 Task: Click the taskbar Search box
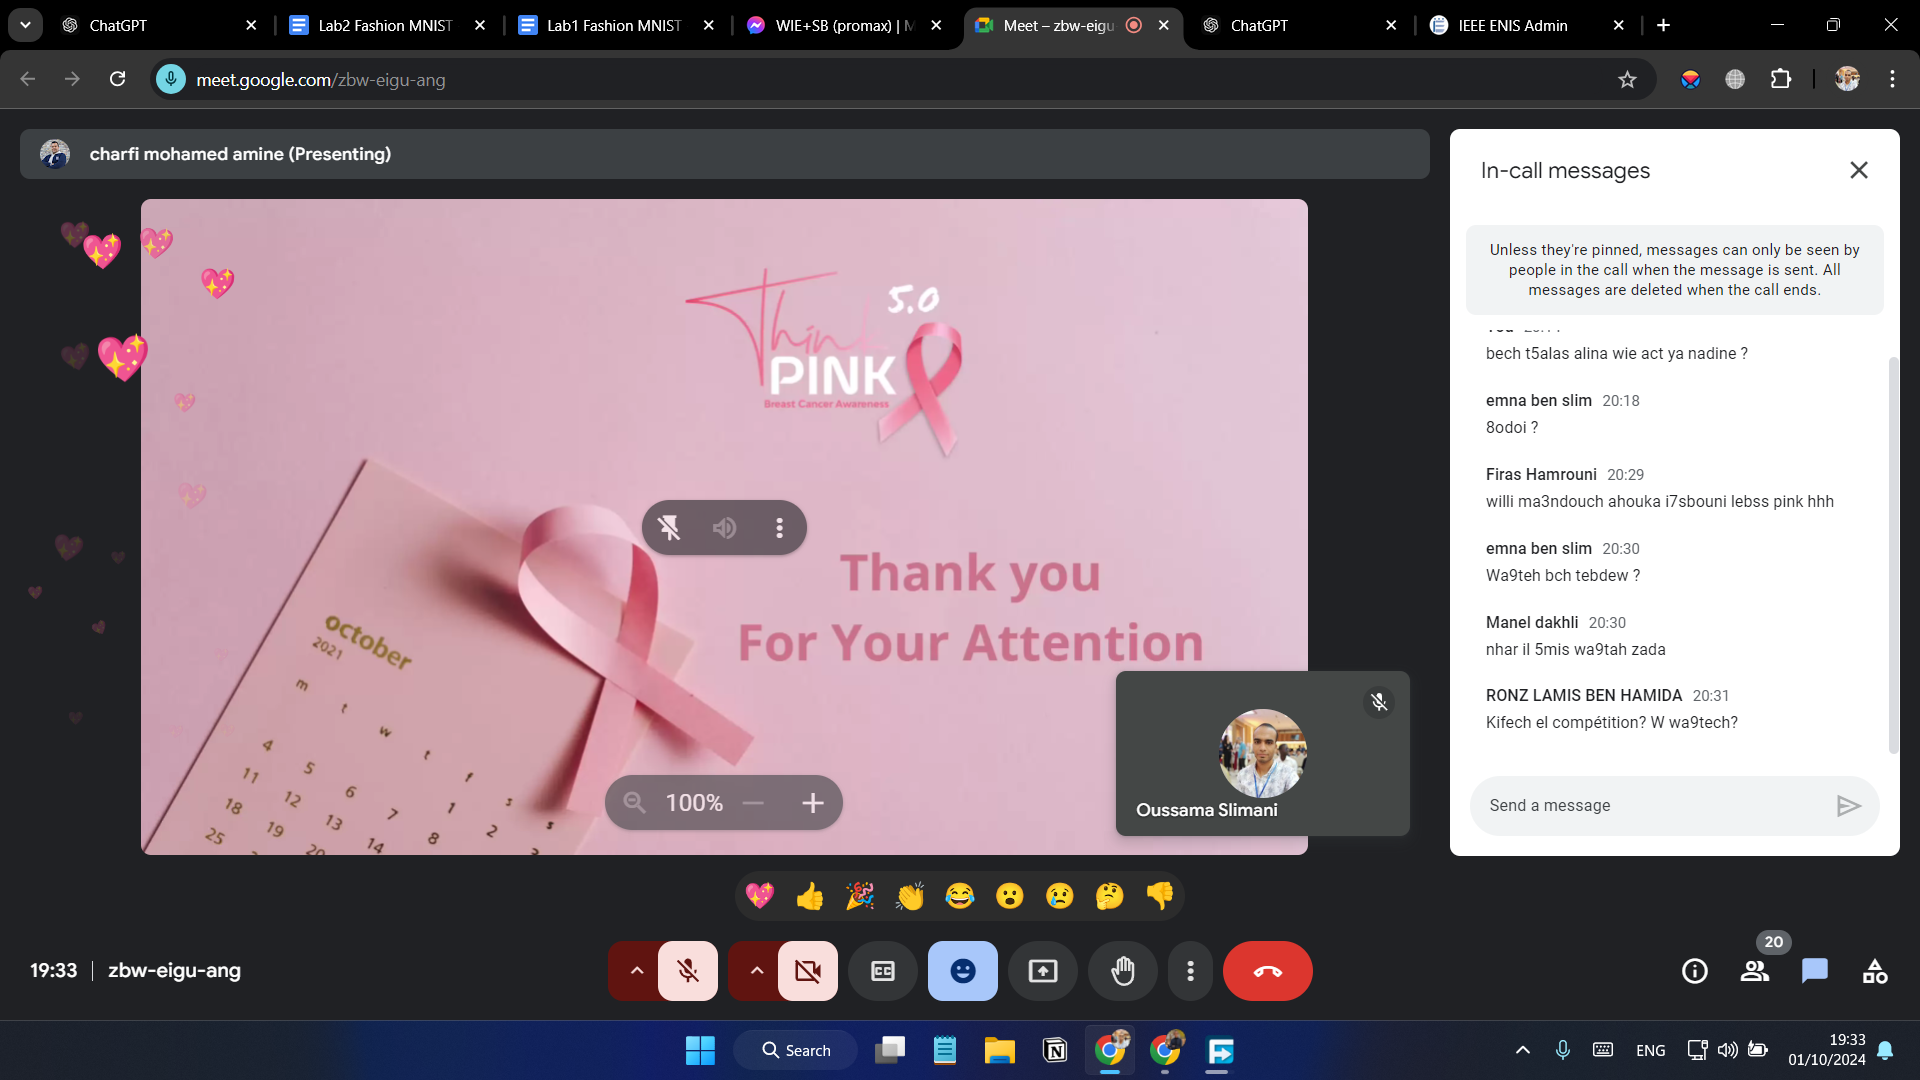(796, 1050)
